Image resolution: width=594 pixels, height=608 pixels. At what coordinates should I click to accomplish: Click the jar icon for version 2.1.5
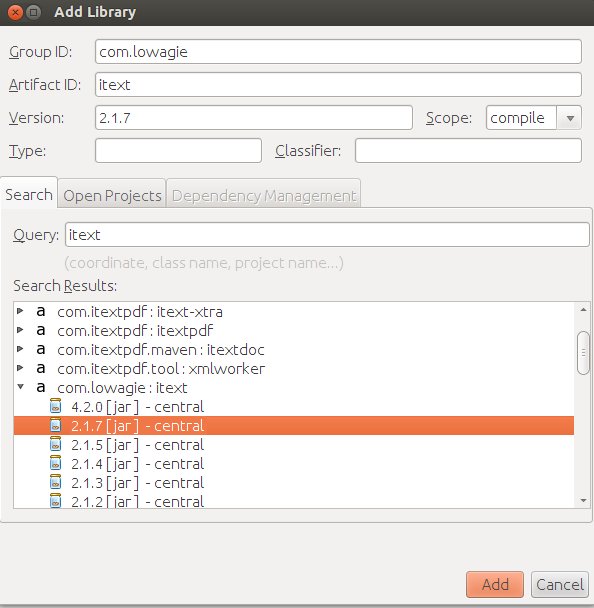tap(56, 444)
